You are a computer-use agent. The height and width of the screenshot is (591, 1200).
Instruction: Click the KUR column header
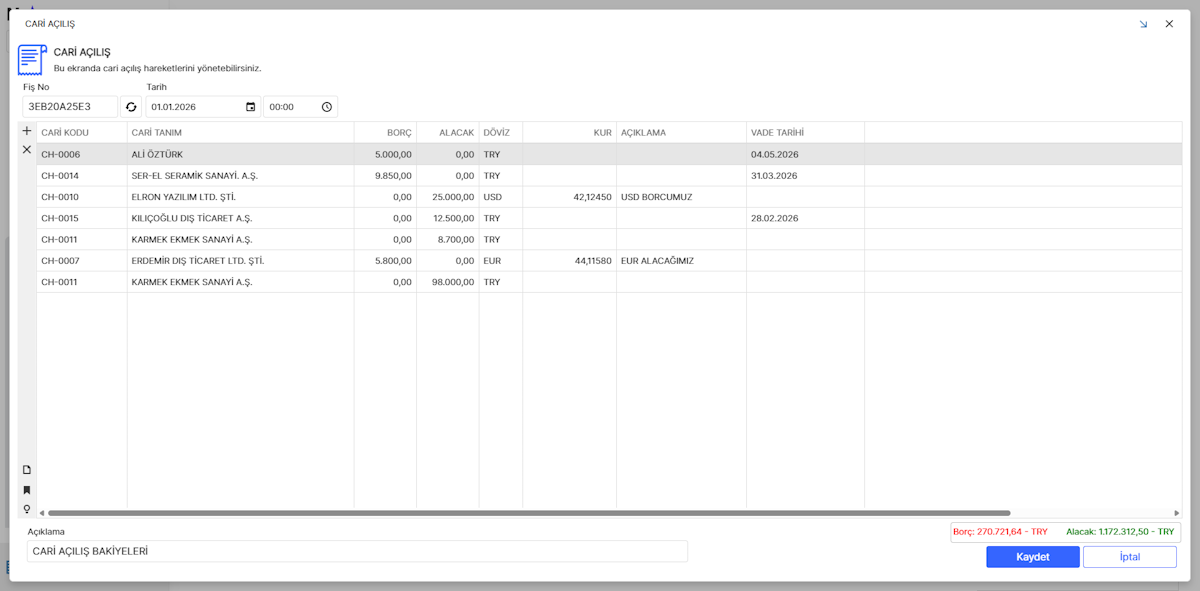click(569, 133)
